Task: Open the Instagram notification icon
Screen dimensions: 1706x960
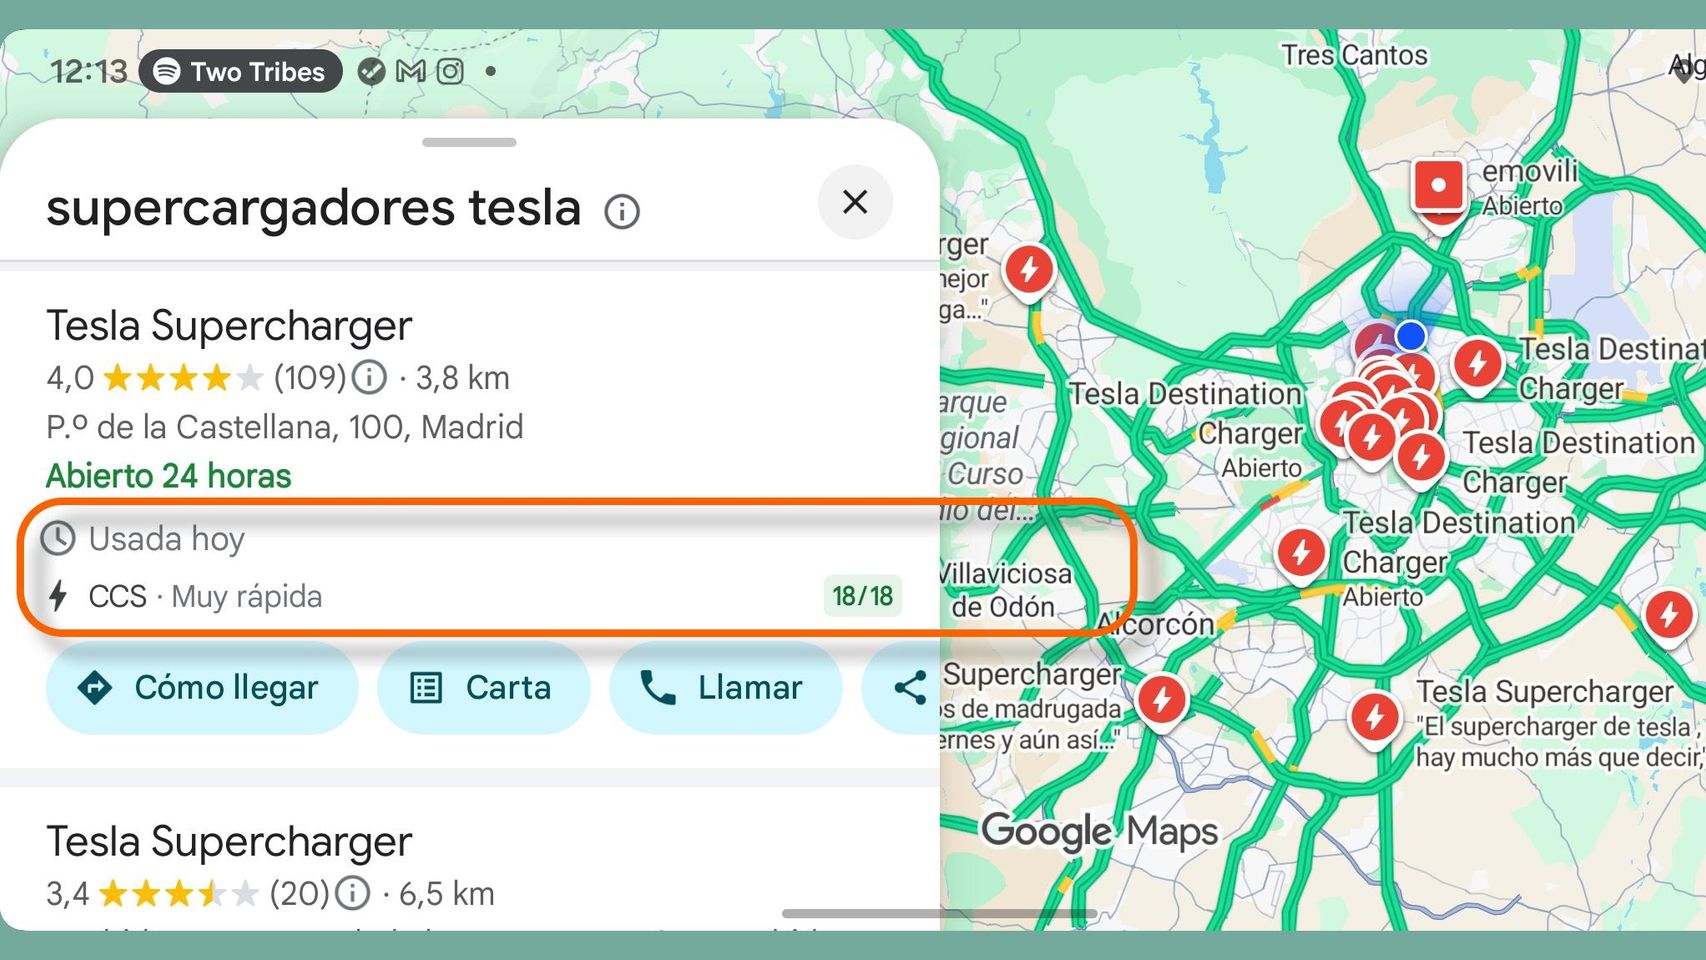Action: click(x=450, y=71)
